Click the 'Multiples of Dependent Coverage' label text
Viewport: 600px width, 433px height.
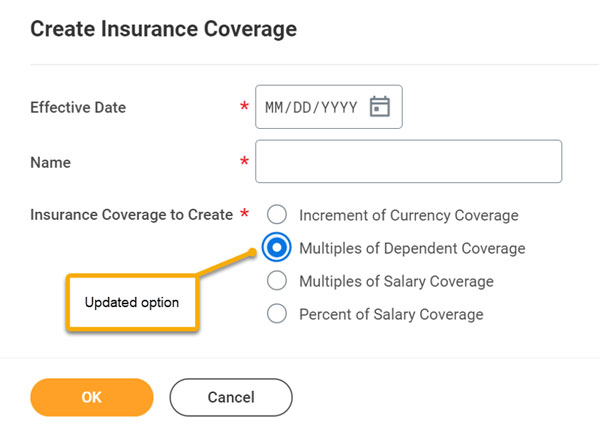(x=412, y=248)
